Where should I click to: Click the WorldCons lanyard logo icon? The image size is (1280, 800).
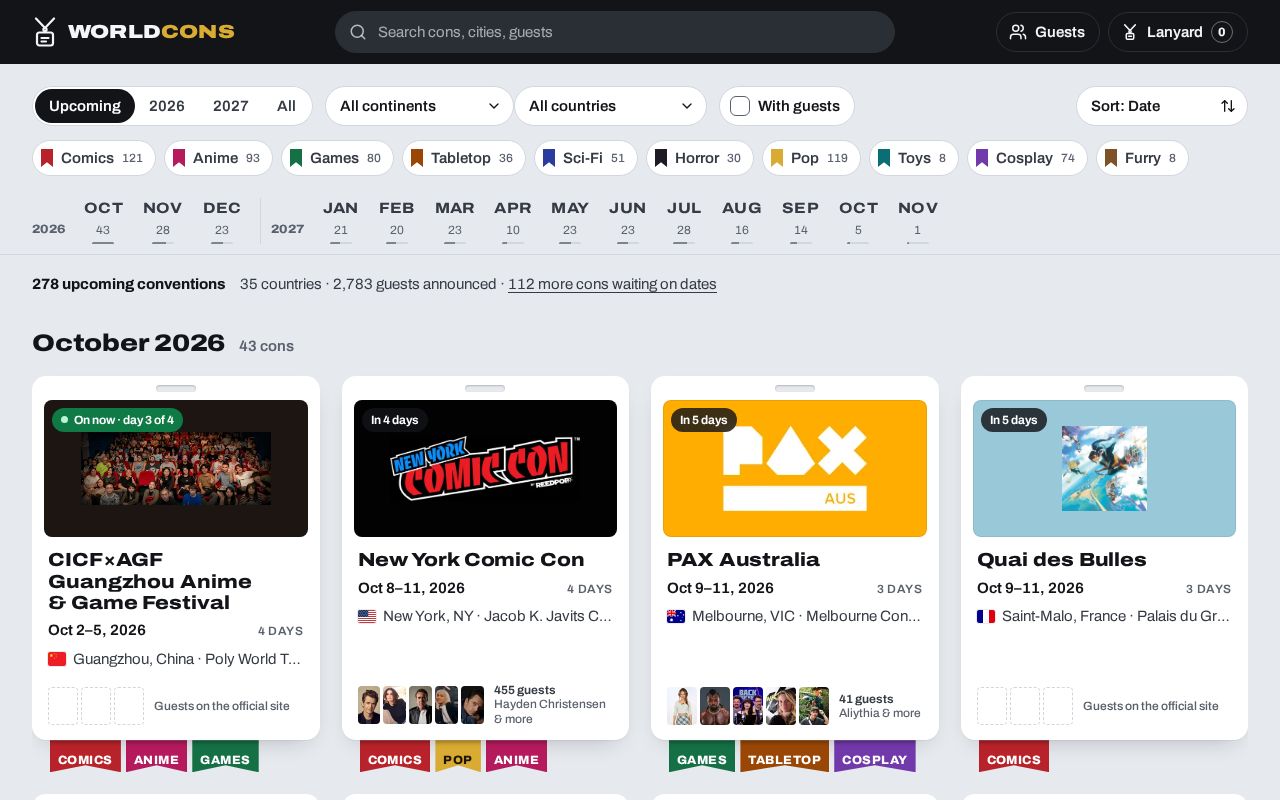pos(45,32)
